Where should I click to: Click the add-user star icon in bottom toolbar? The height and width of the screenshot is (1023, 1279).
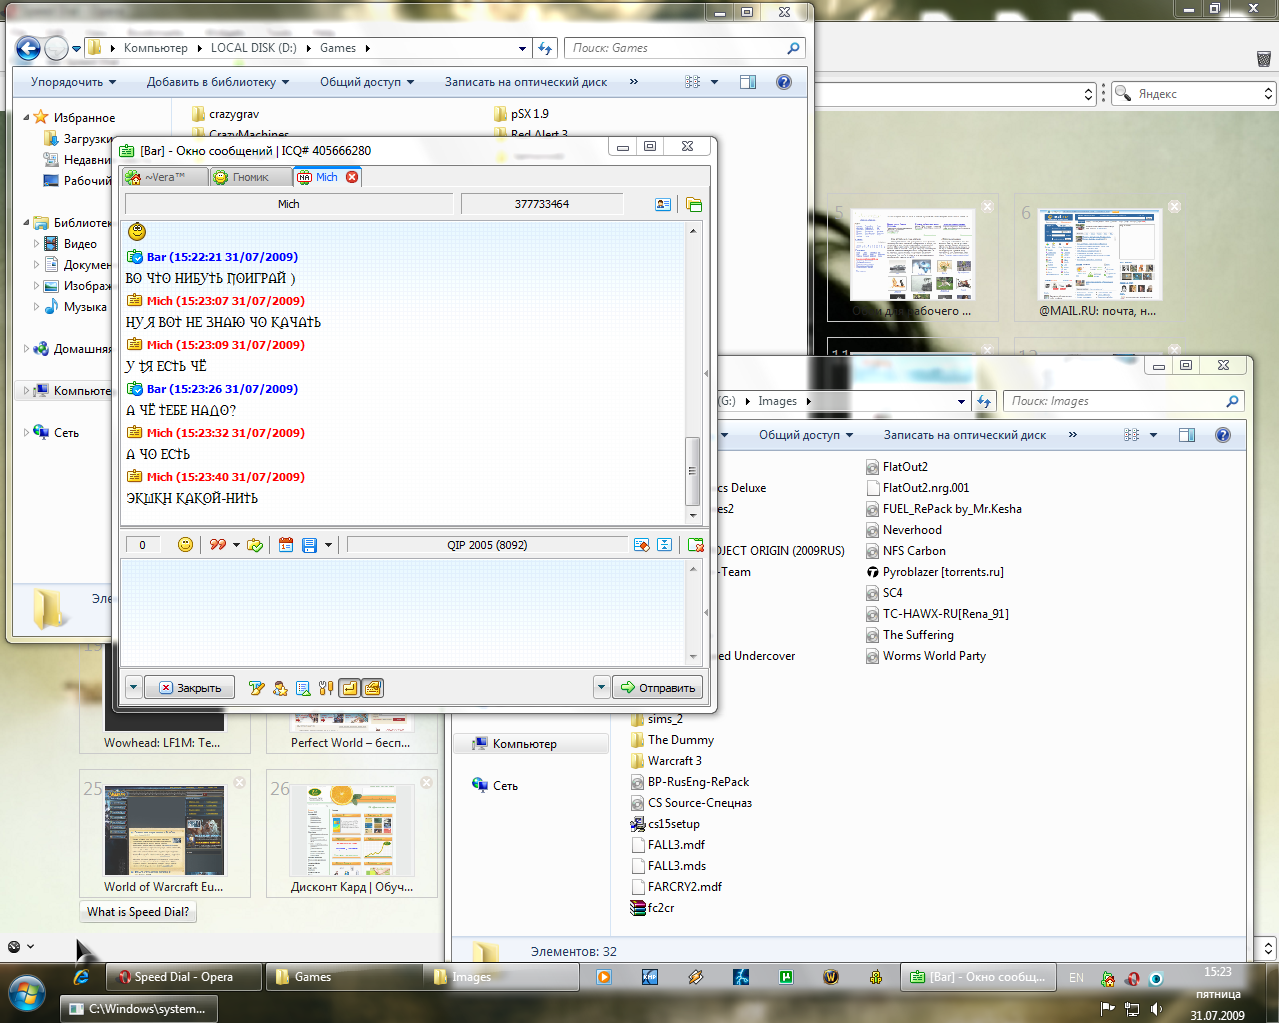coord(280,688)
